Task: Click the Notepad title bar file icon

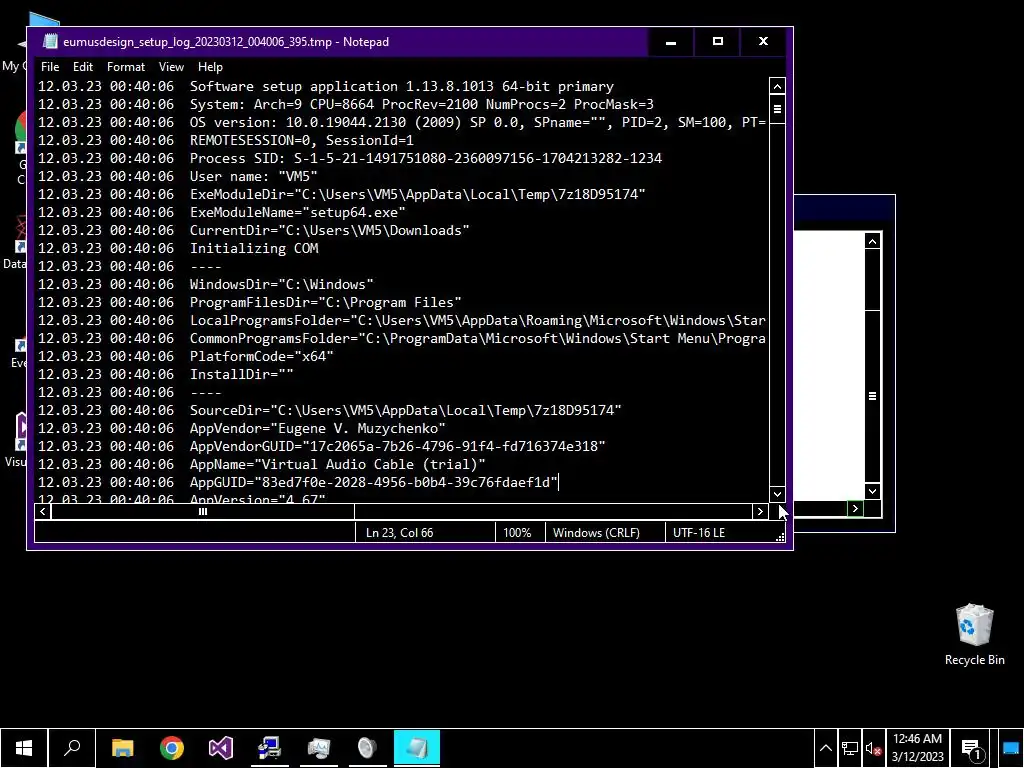Action: [50, 42]
